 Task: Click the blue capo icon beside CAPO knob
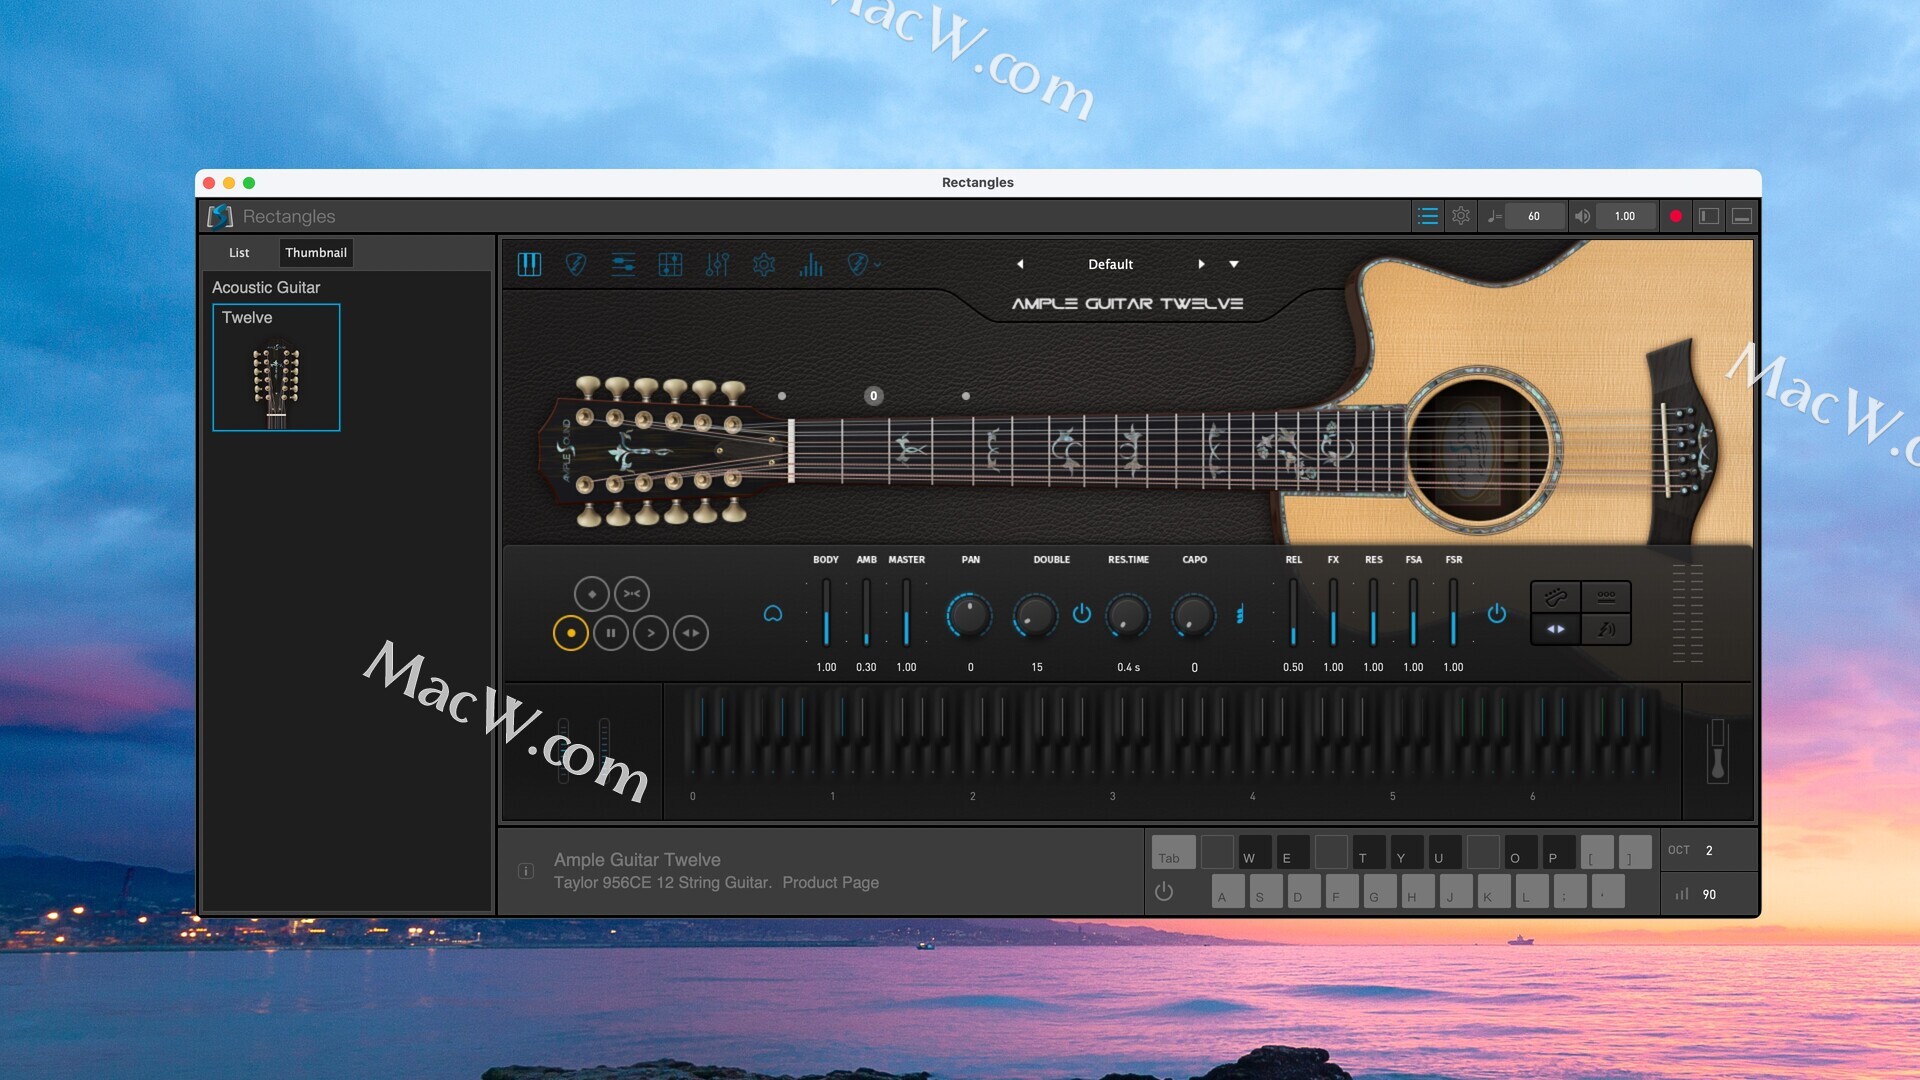[1240, 614]
